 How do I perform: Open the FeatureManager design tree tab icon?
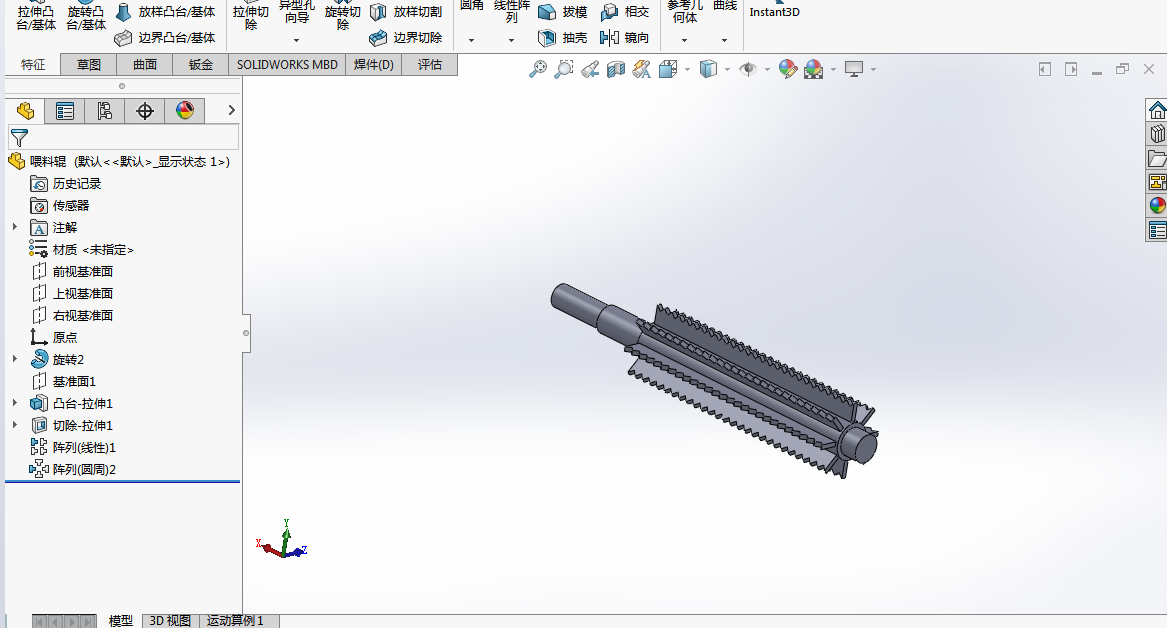25,111
